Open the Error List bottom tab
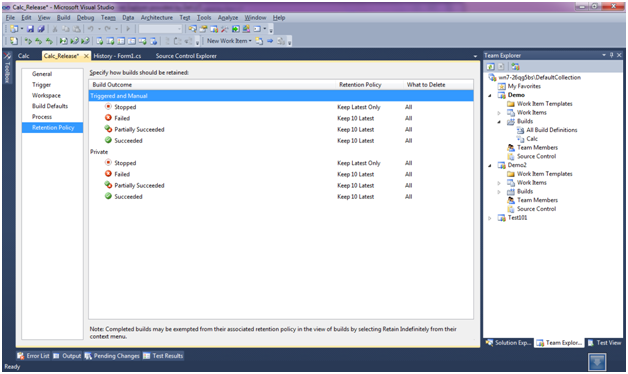Viewport: 628px width, 374px height. point(33,356)
